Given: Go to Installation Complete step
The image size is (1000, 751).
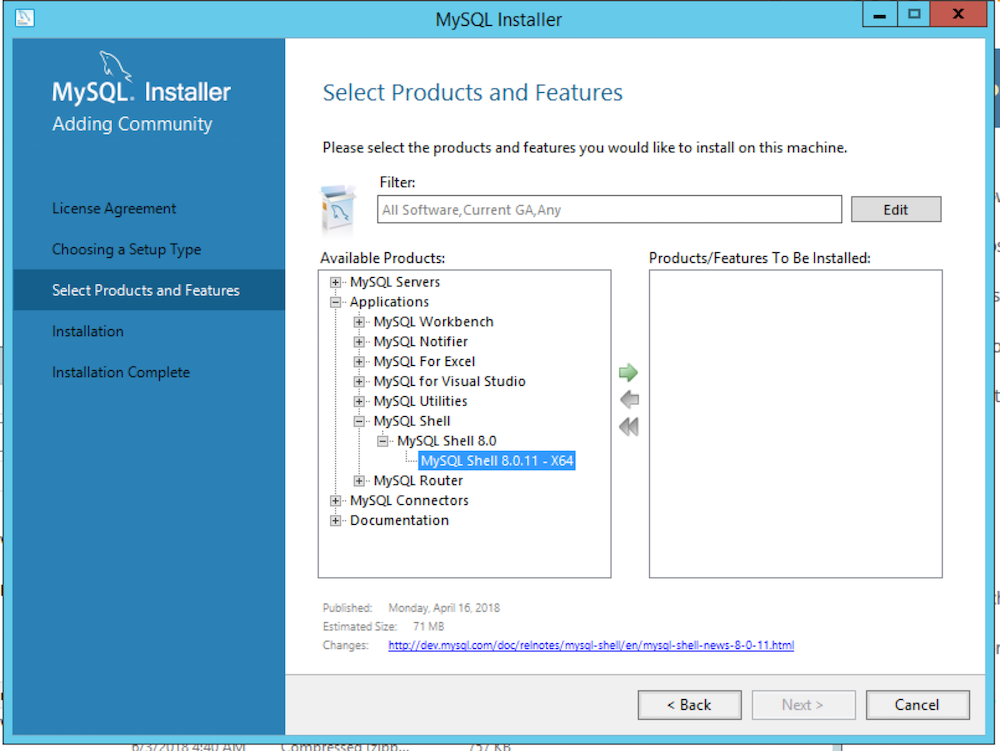Looking at the screenshot, I should tap(121, 372).
